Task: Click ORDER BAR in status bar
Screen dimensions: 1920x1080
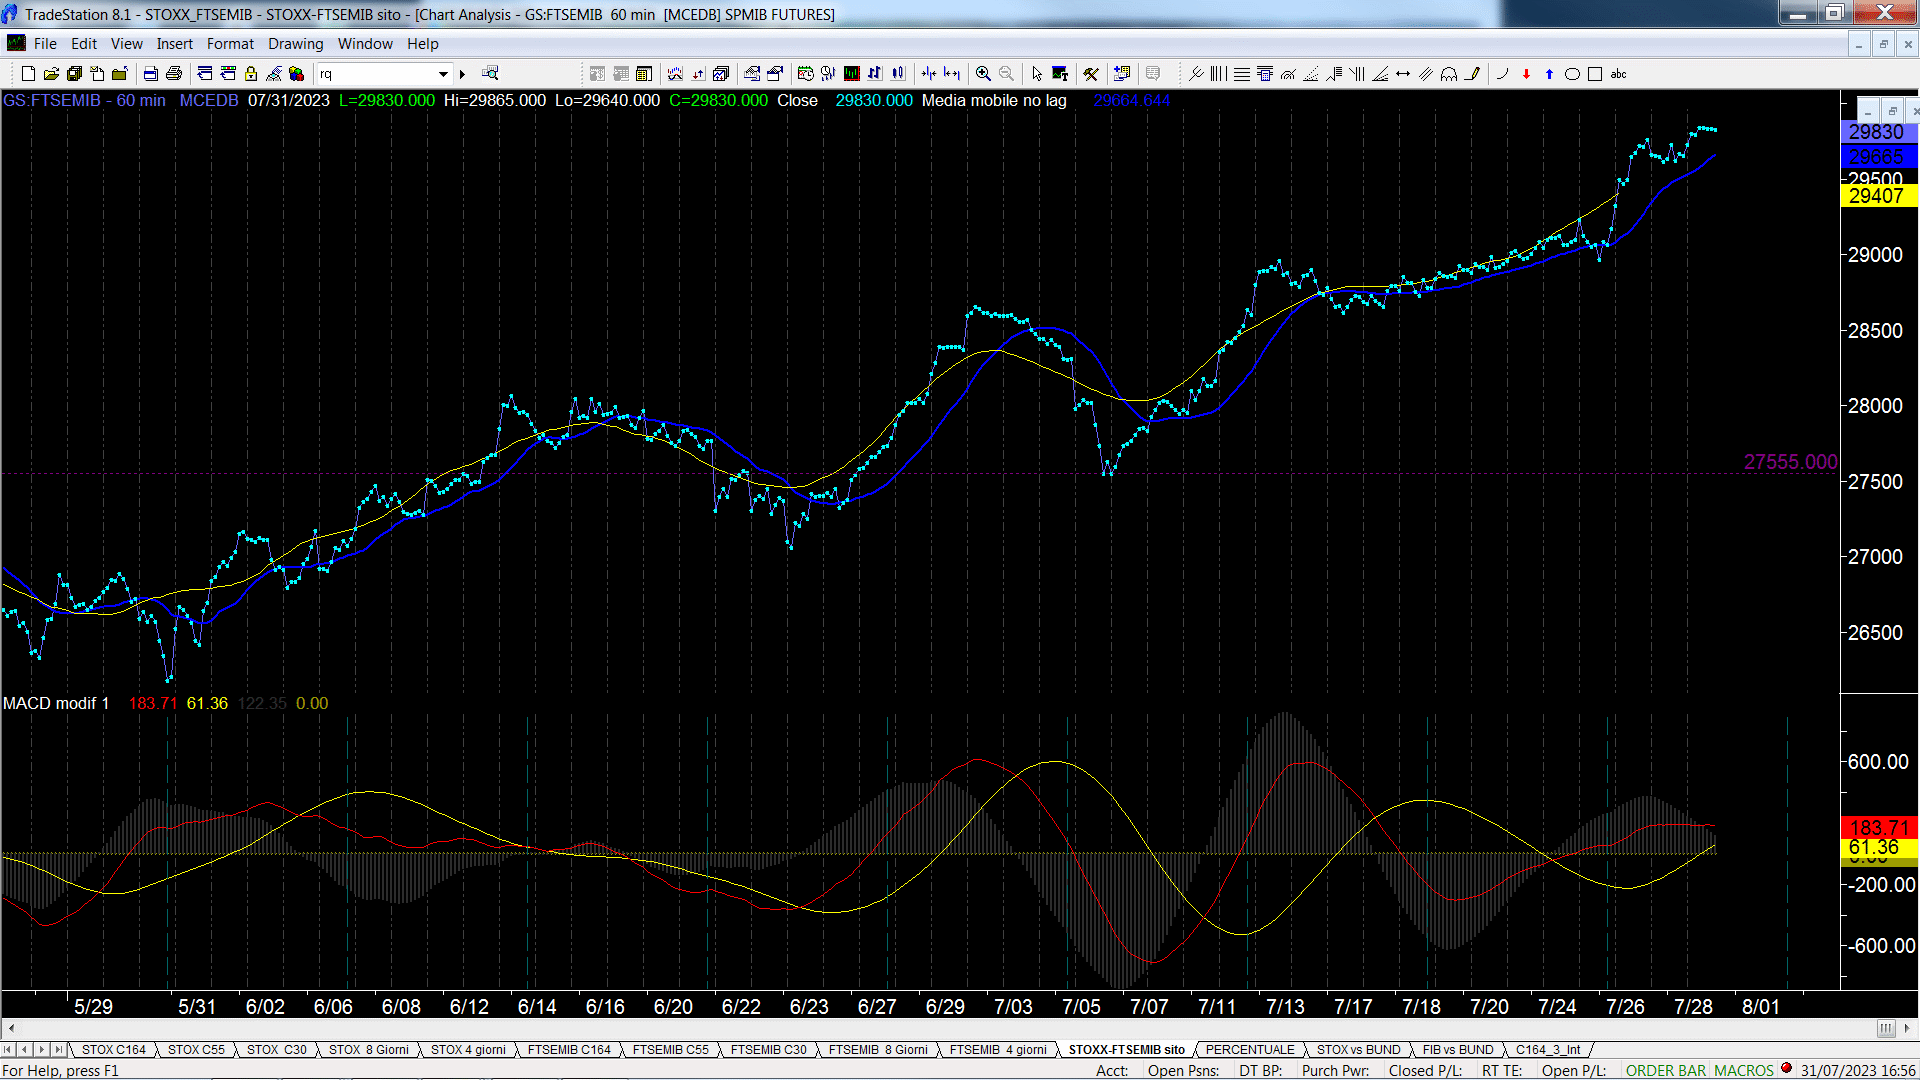Action: tap(1666, 1070)
